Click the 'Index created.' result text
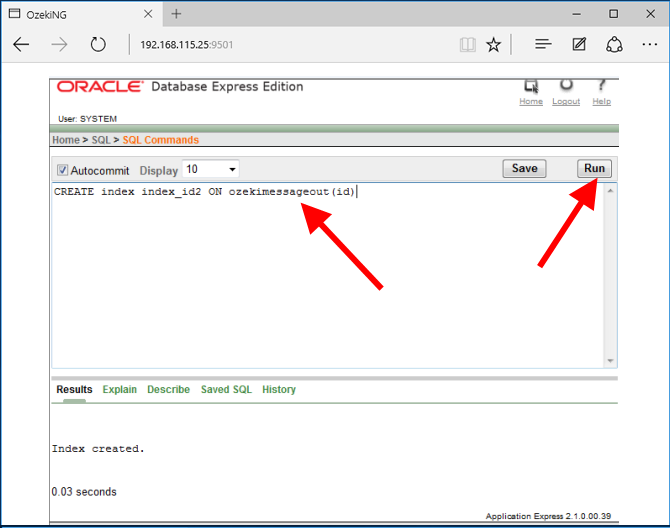670x528 pixels. [98, 449]
